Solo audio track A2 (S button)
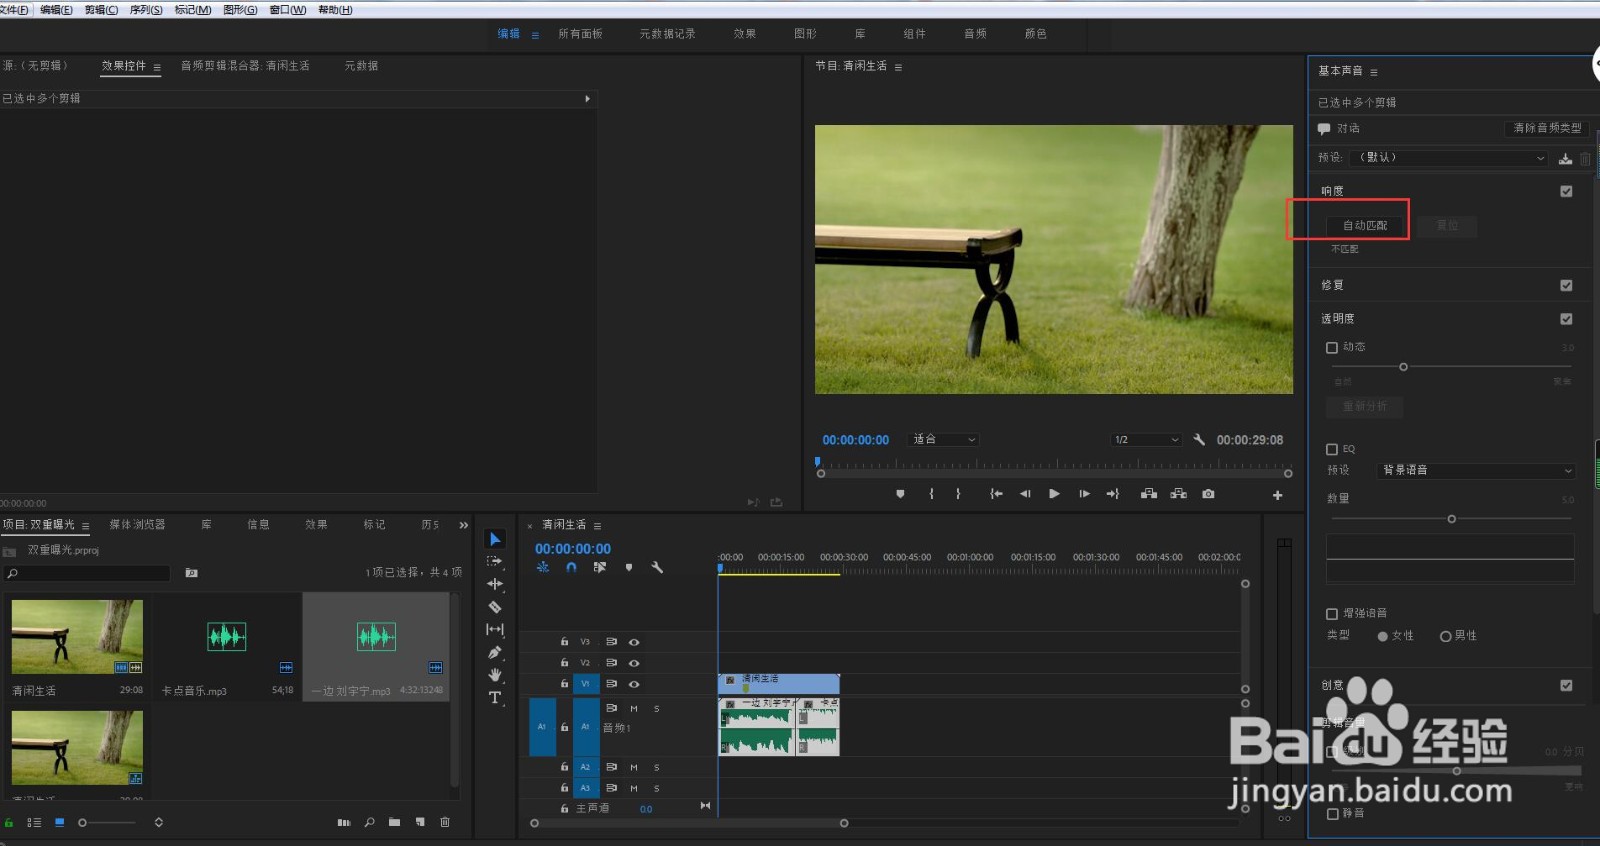 657,767
